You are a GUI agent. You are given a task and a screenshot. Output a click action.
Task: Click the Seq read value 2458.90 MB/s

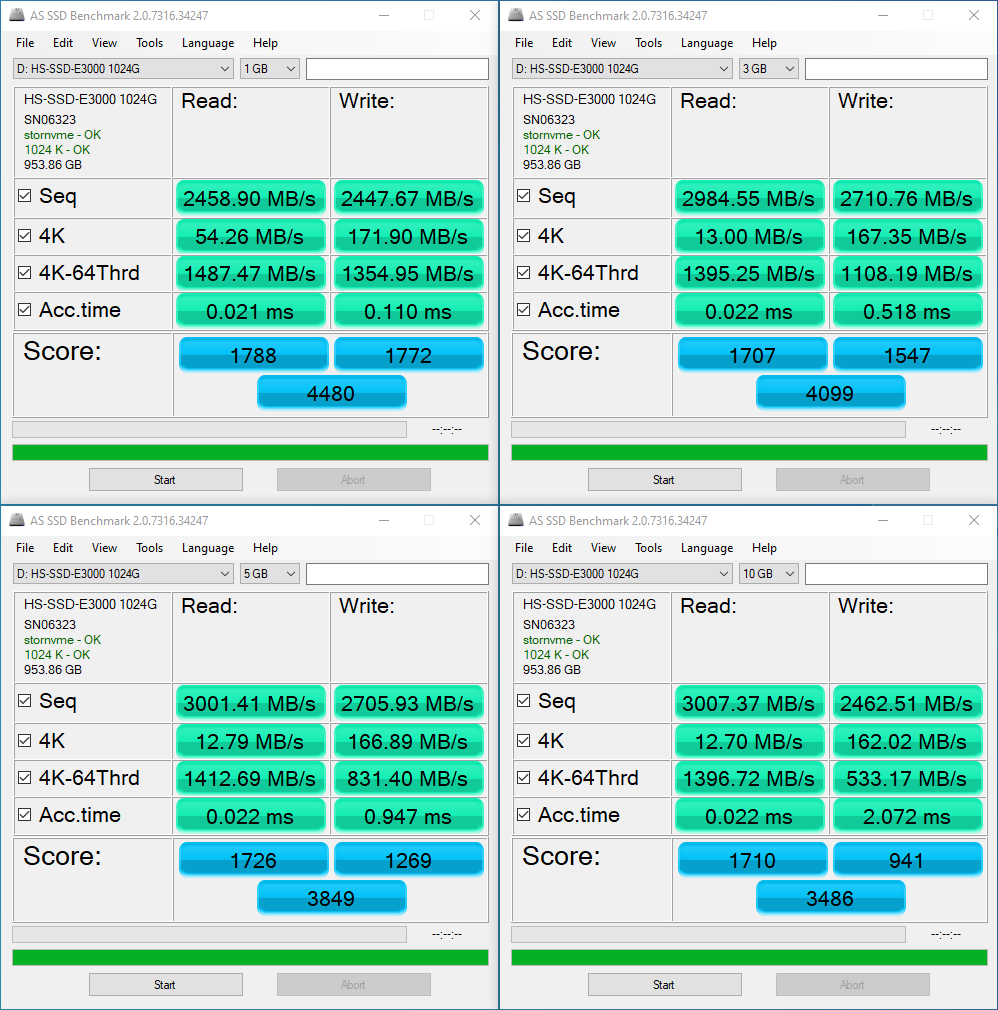pyautogui.click(x=250, y=198)
